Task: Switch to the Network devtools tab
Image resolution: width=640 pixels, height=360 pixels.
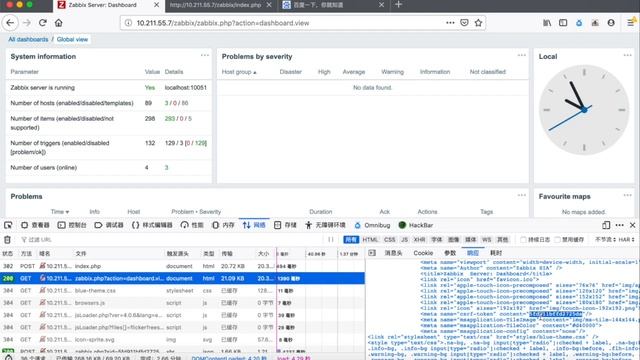Action: tap(254, 225)
